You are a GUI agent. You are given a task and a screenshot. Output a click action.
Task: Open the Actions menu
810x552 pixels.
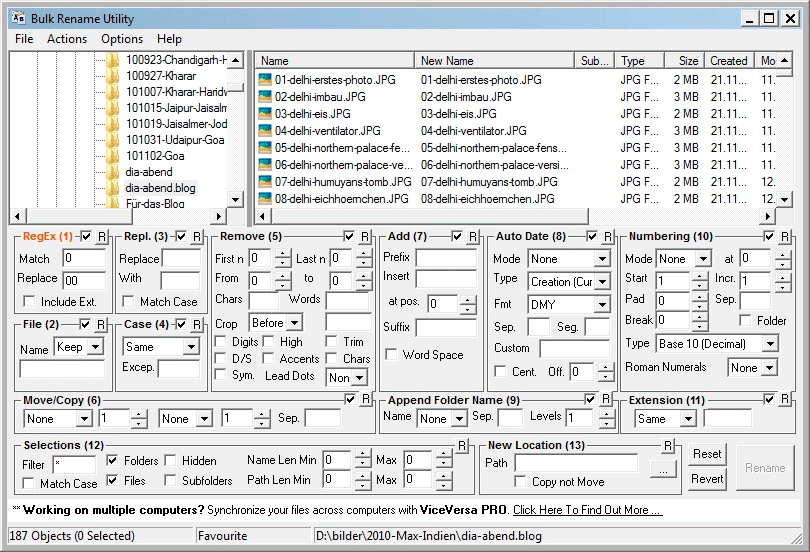click(67, 39)
